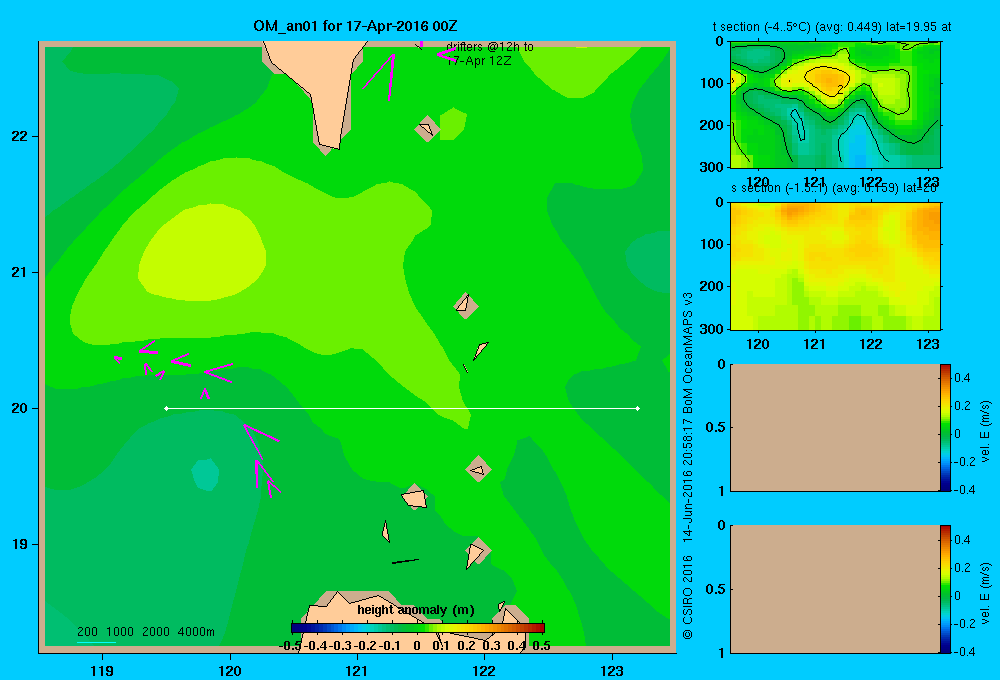1000x680 pixels.
Task: Click the lower 'vel. E (m/s)' colorbar
Action: (945, 589)
